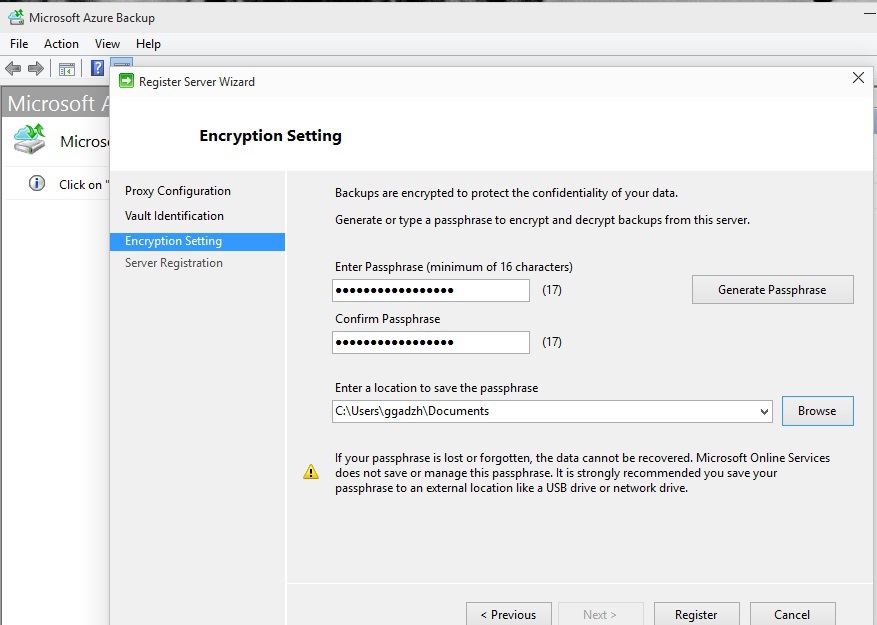Click Generate Passphrase button
The height and width of the screenshot is (625, 877).
[772, 289]
